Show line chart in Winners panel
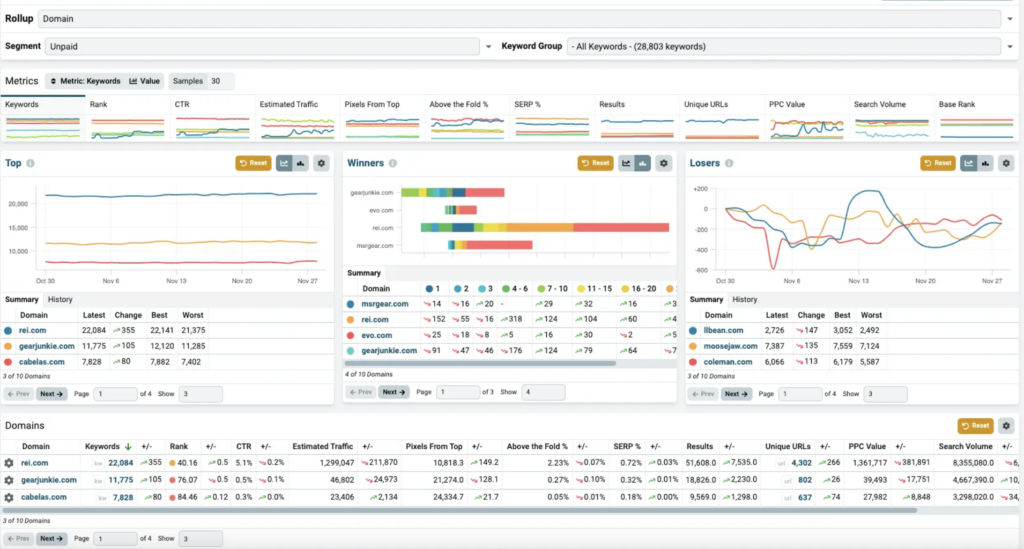 pos(626,163)
